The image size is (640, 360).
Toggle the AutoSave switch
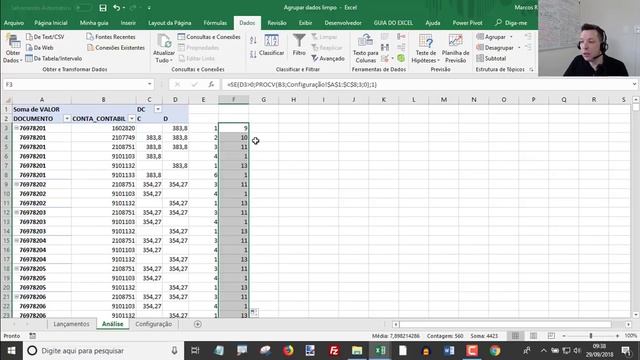pos(84,8)
